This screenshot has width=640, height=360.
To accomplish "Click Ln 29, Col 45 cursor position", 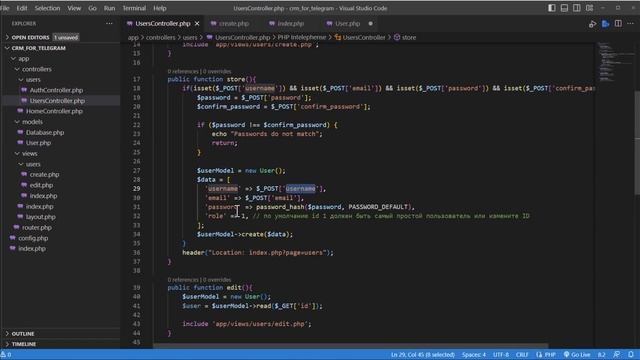I will pyautogui.click(x=422, y=355).
